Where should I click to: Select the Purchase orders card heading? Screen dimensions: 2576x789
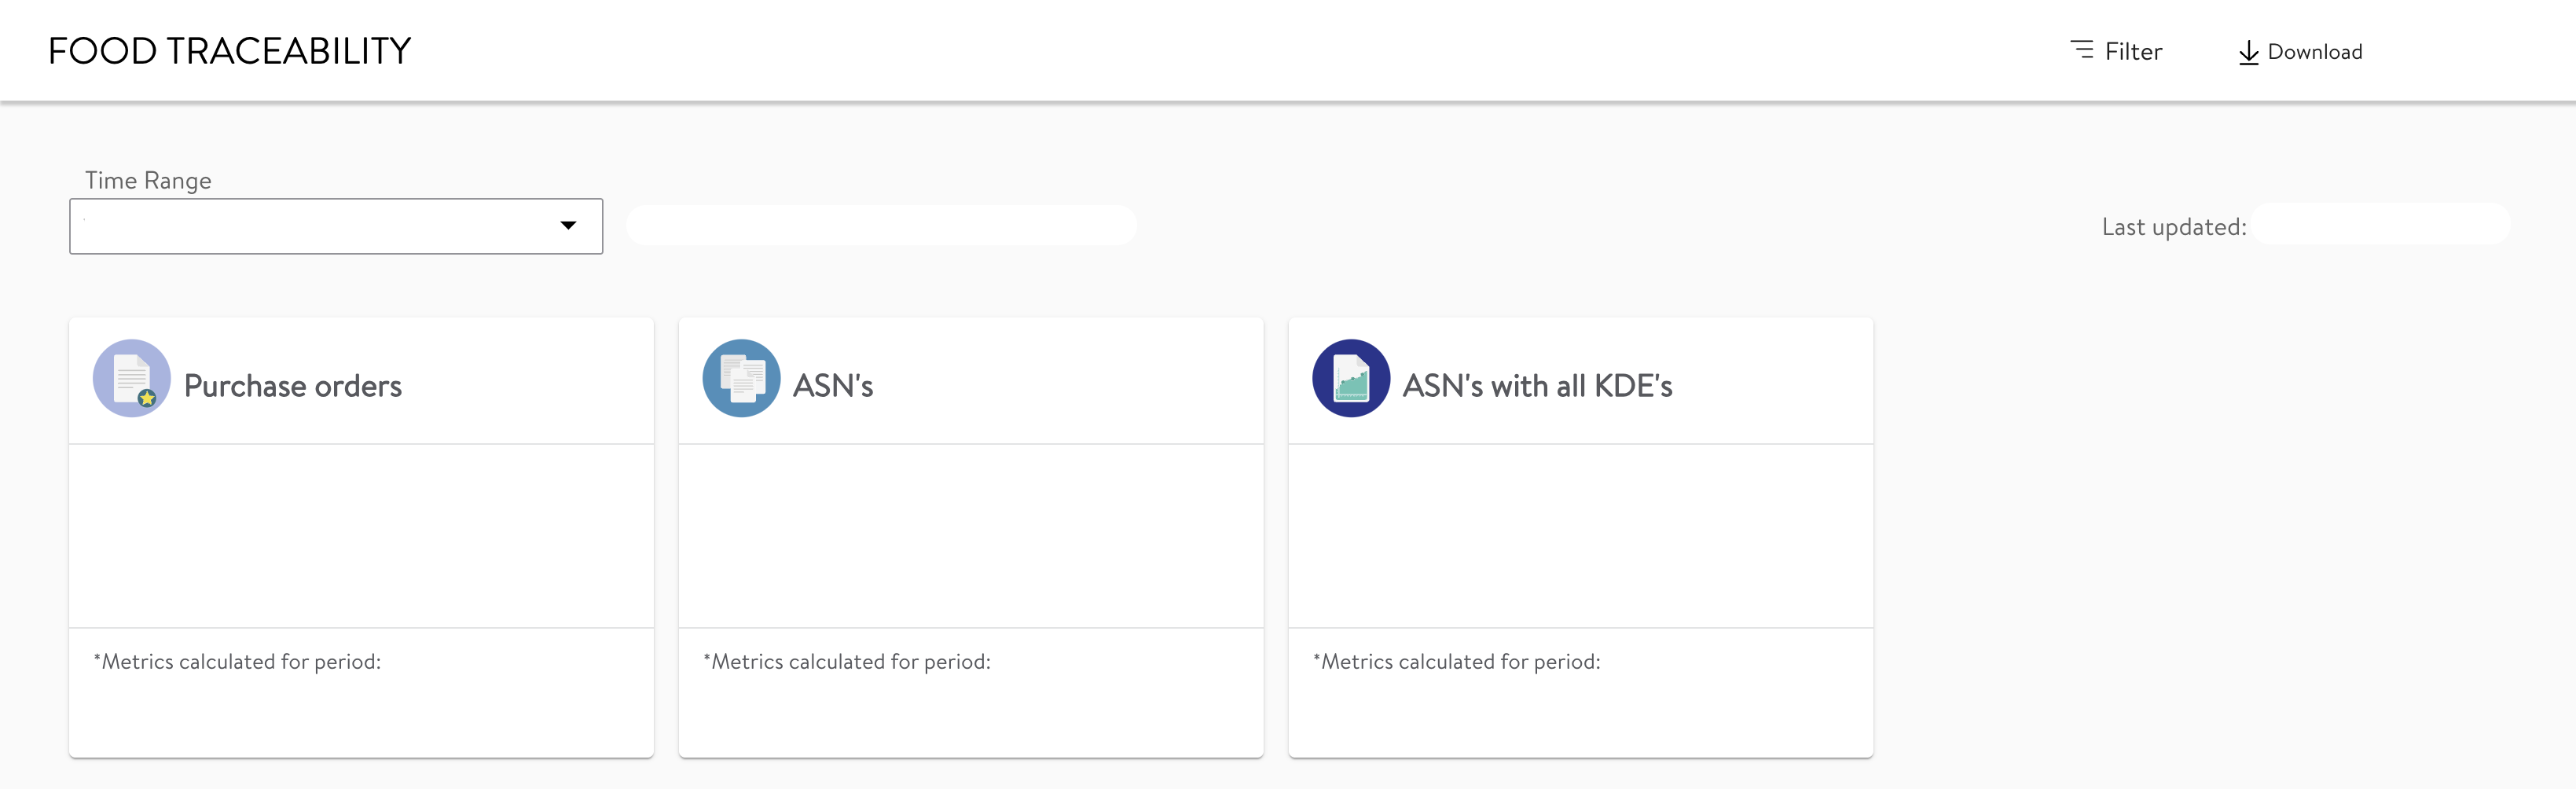pos(293,386)
